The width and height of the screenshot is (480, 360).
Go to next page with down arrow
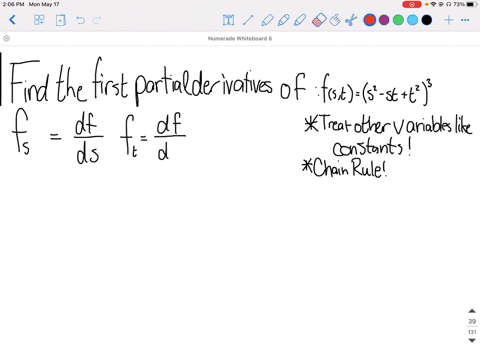tap(472, 340)
